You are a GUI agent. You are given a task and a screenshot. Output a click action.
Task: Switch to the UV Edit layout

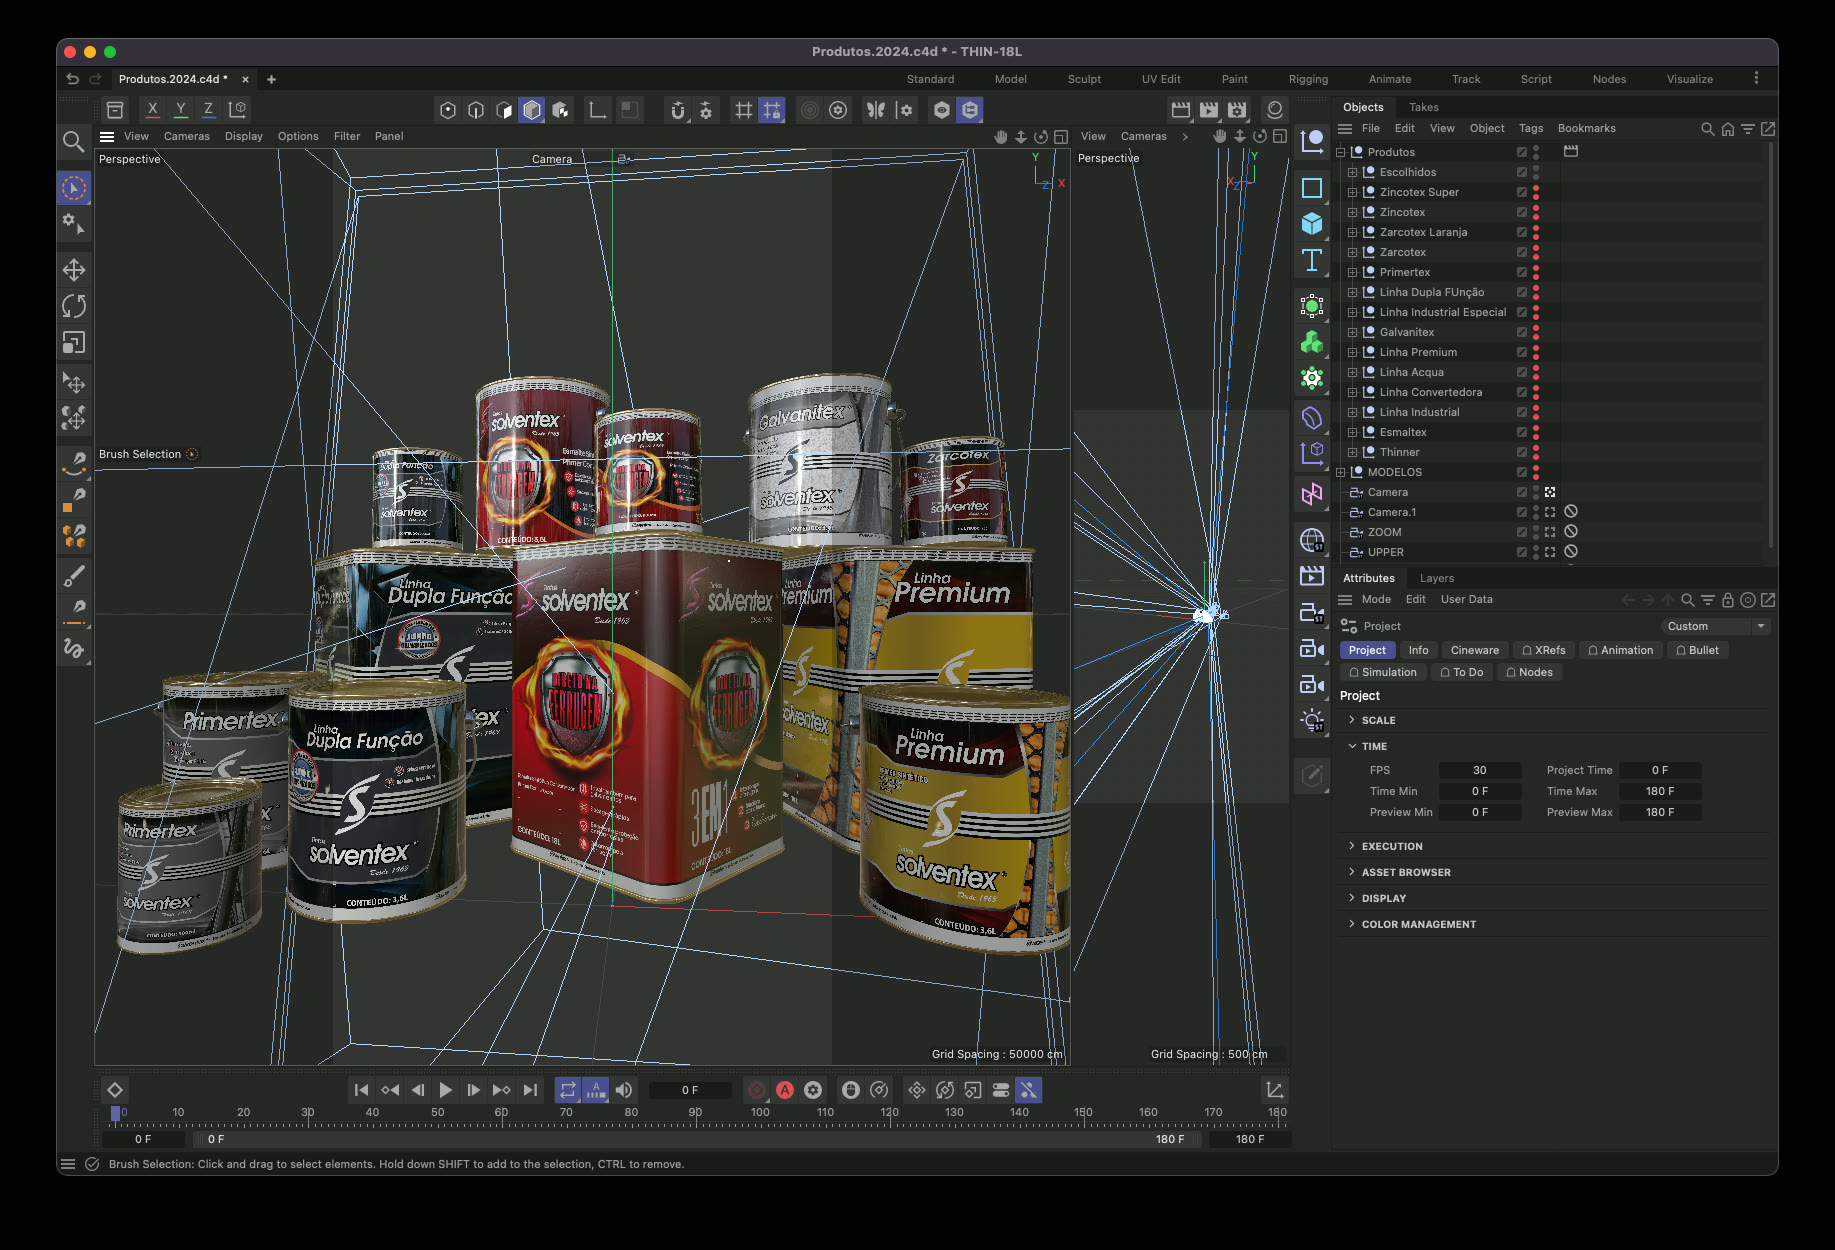pos(1161,79)
